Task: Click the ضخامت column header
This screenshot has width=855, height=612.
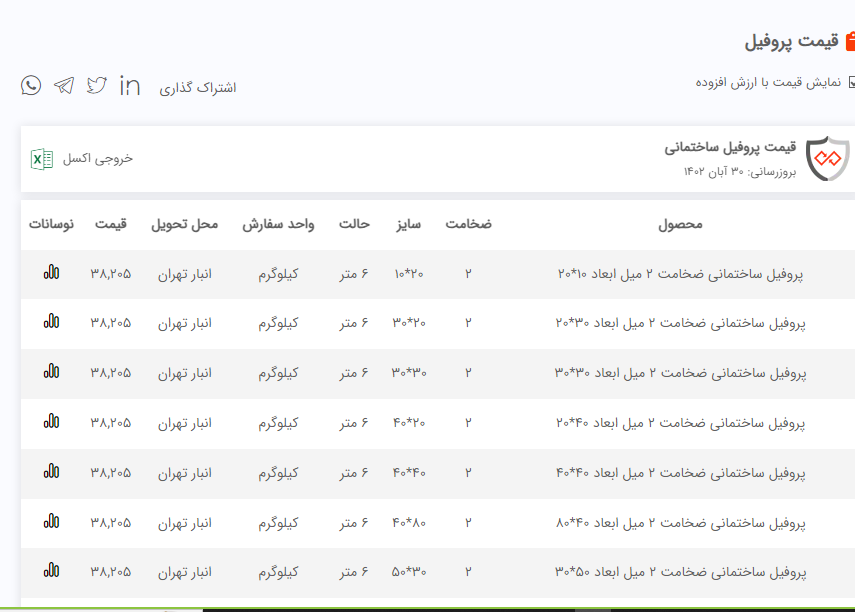Action: [468, 224]
